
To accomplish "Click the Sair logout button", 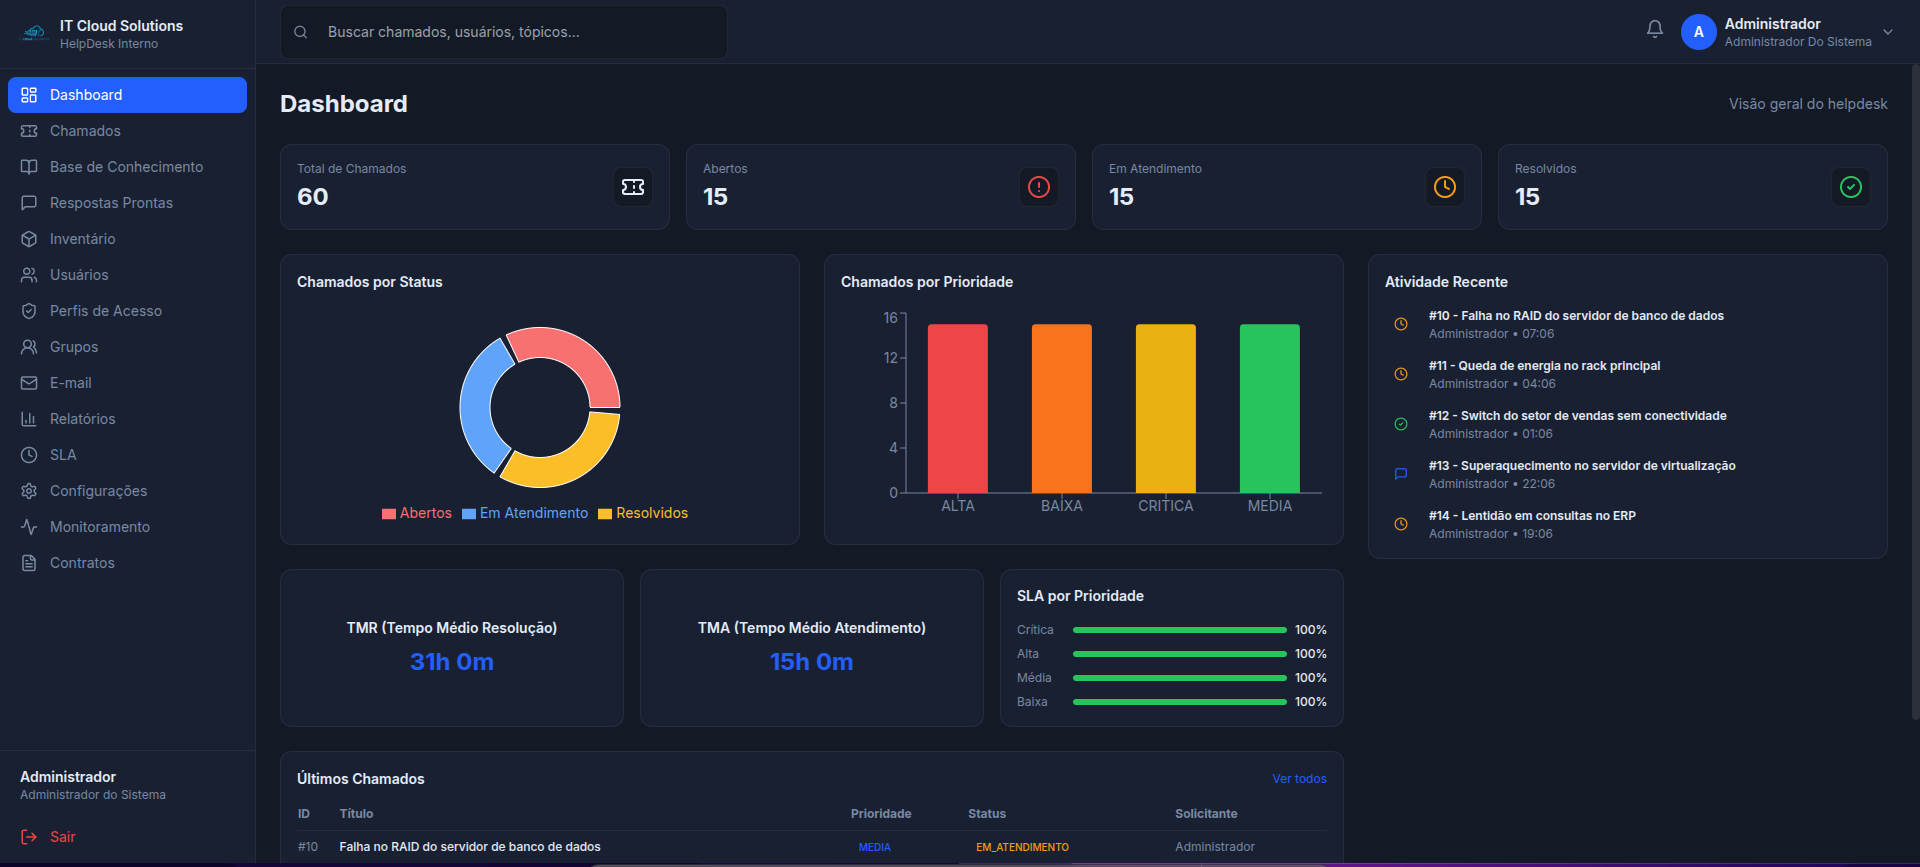I will tap(48, 837).
